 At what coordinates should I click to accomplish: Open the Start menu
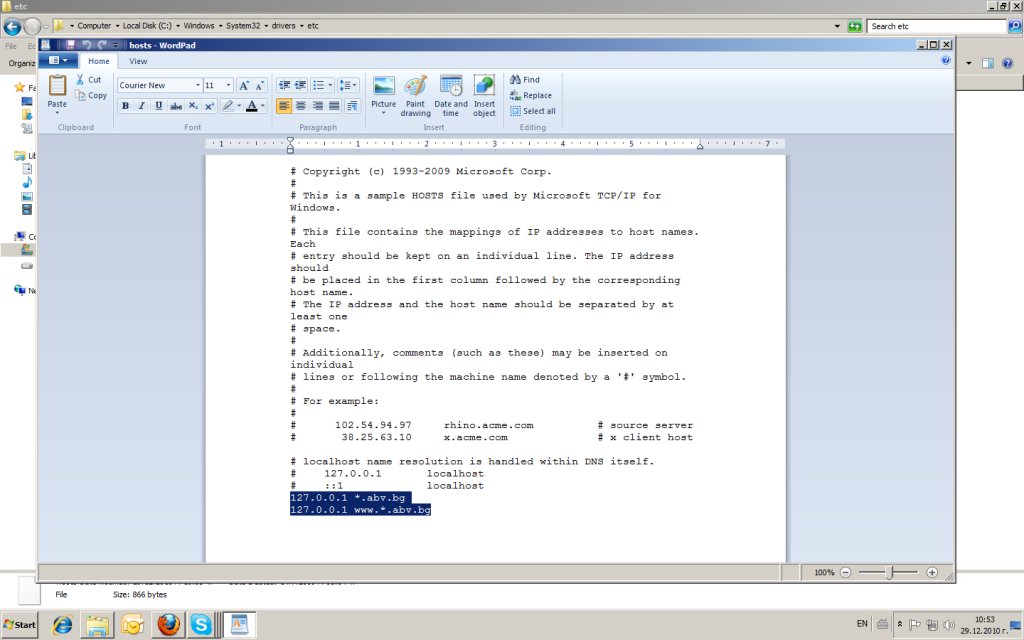tap(20, 625)
